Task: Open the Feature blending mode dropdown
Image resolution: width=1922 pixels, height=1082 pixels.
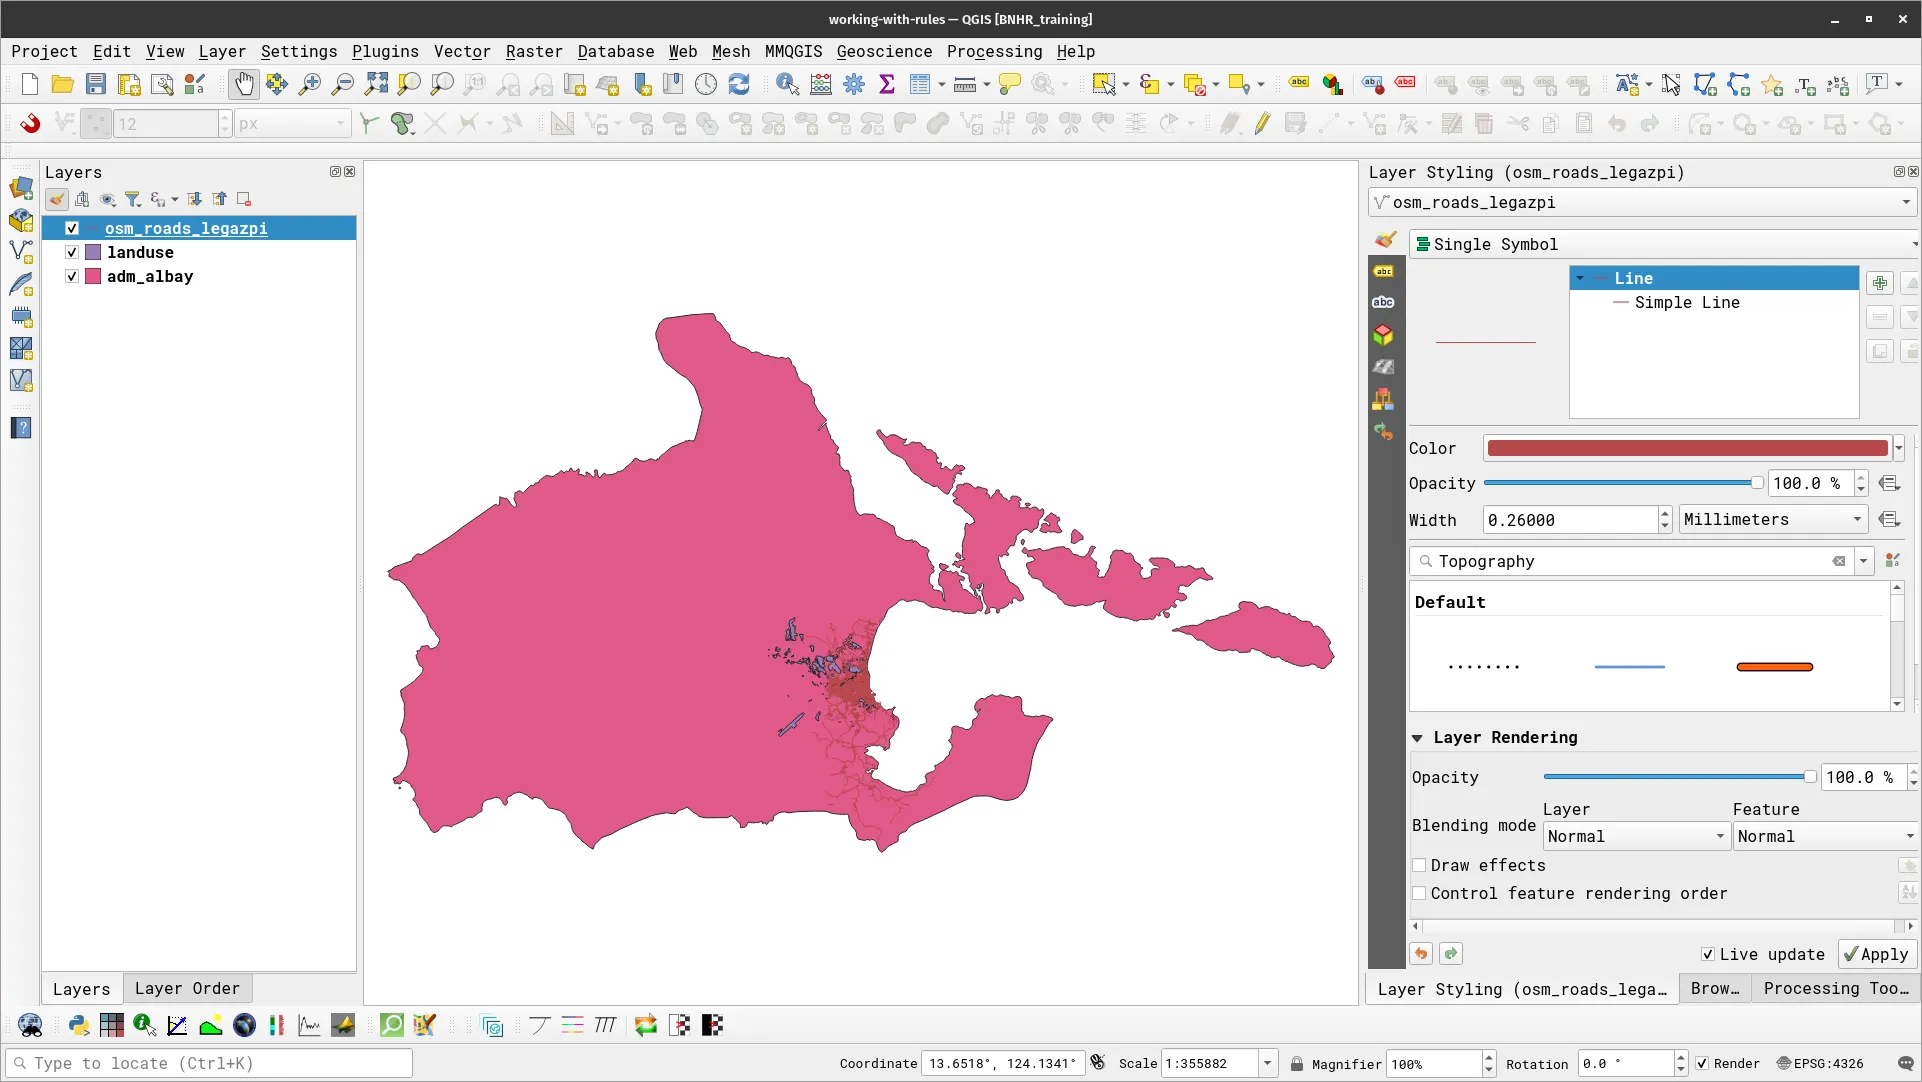Action: (x=1824, y=836)
